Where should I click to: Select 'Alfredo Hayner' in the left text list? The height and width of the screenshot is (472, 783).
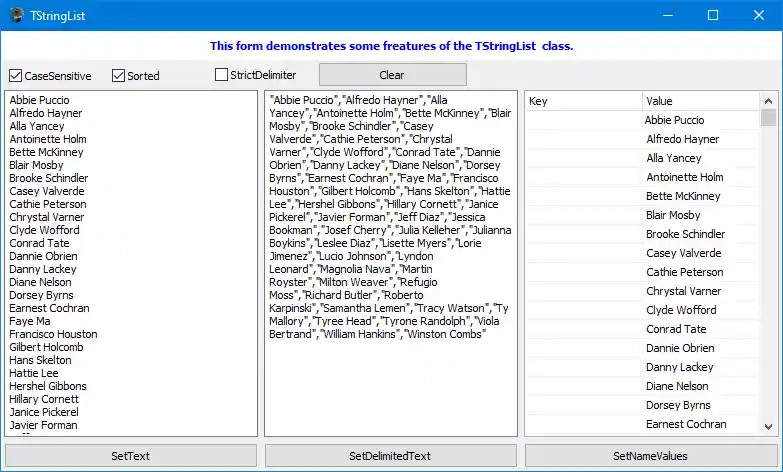click(x=45, y=113)
